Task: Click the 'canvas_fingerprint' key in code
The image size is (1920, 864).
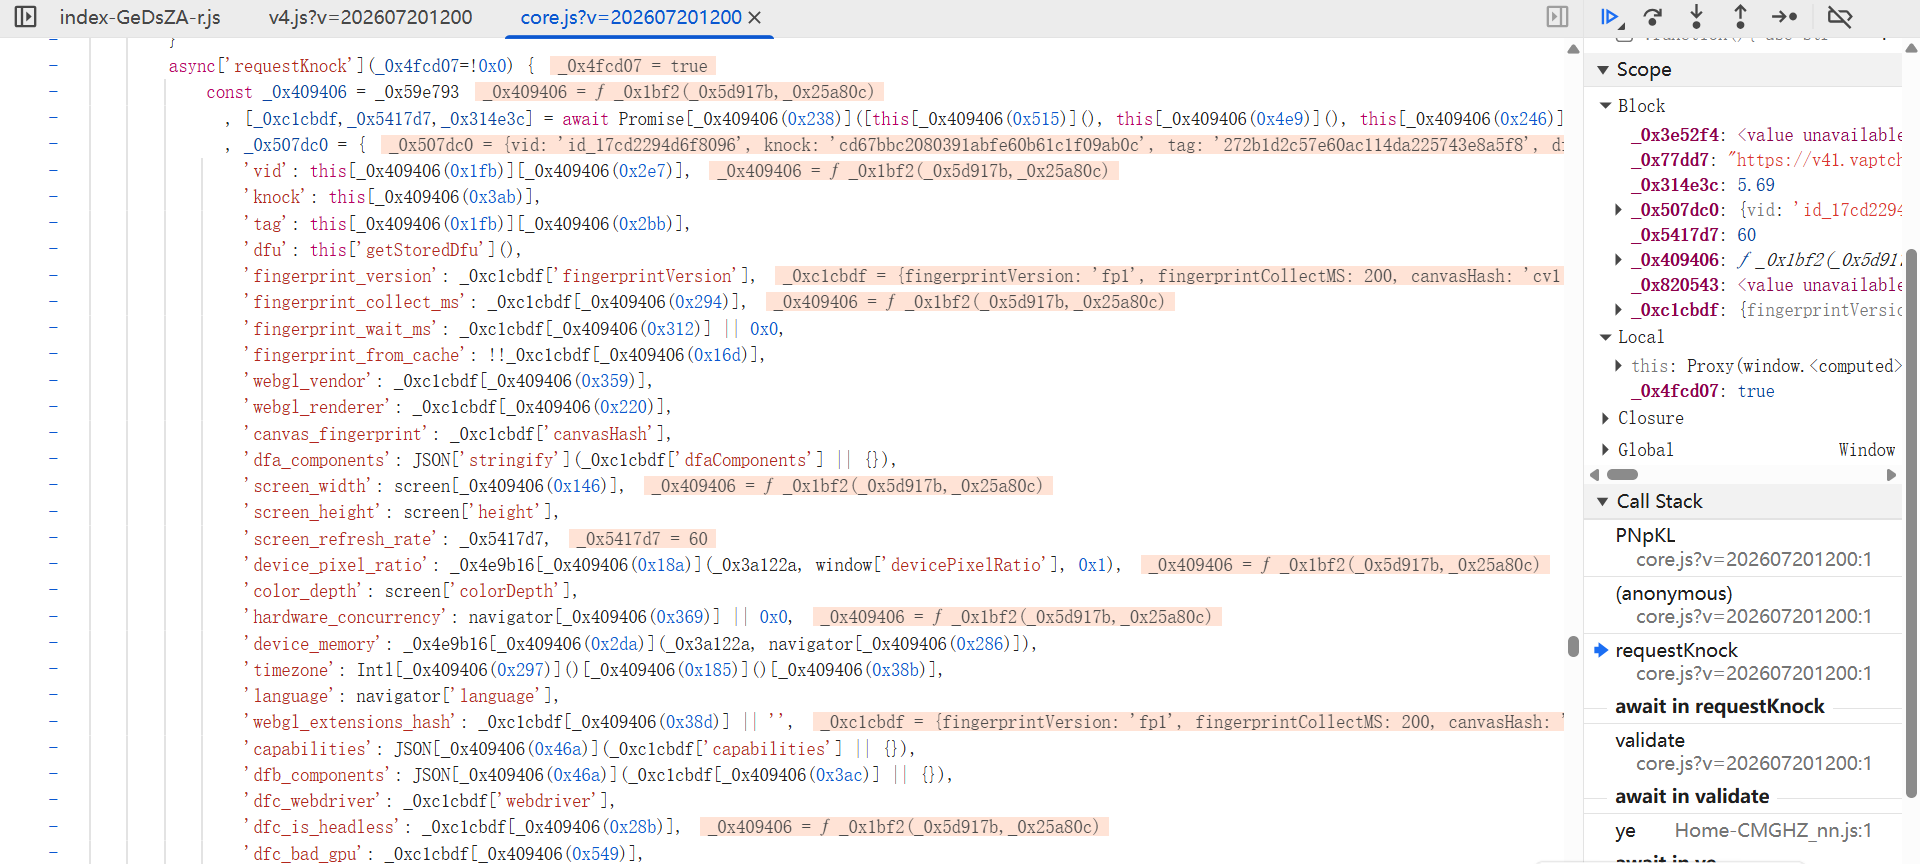Action: [336, 434]
